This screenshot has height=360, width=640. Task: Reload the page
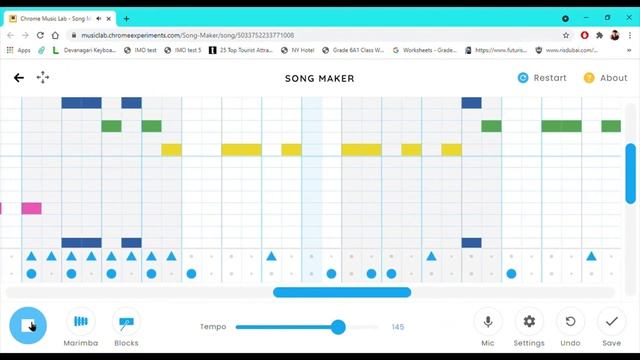tap(40, 36)
